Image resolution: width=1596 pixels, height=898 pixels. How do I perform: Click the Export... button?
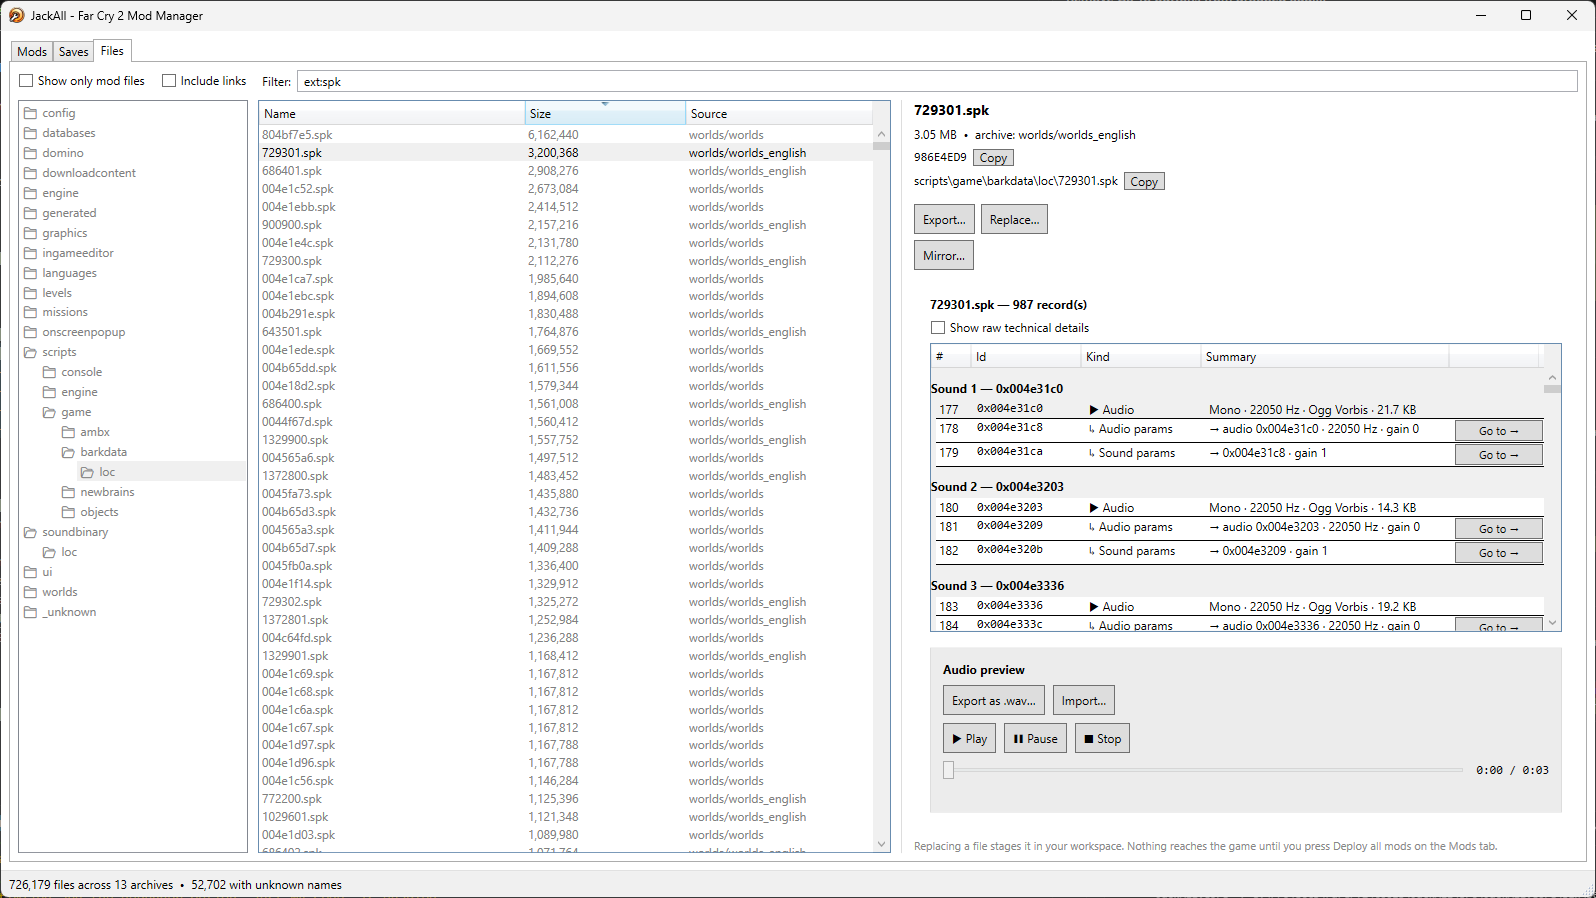(x=944, y=220)
